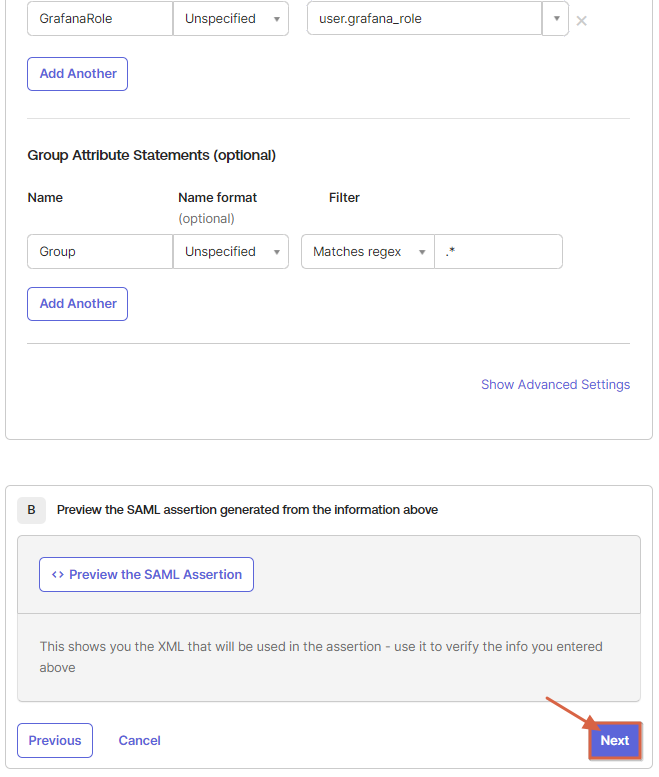This screenshot has width=659, height=777.
Task: Click the code icon on Preview SAML Assertion
Action: point(58,575)
